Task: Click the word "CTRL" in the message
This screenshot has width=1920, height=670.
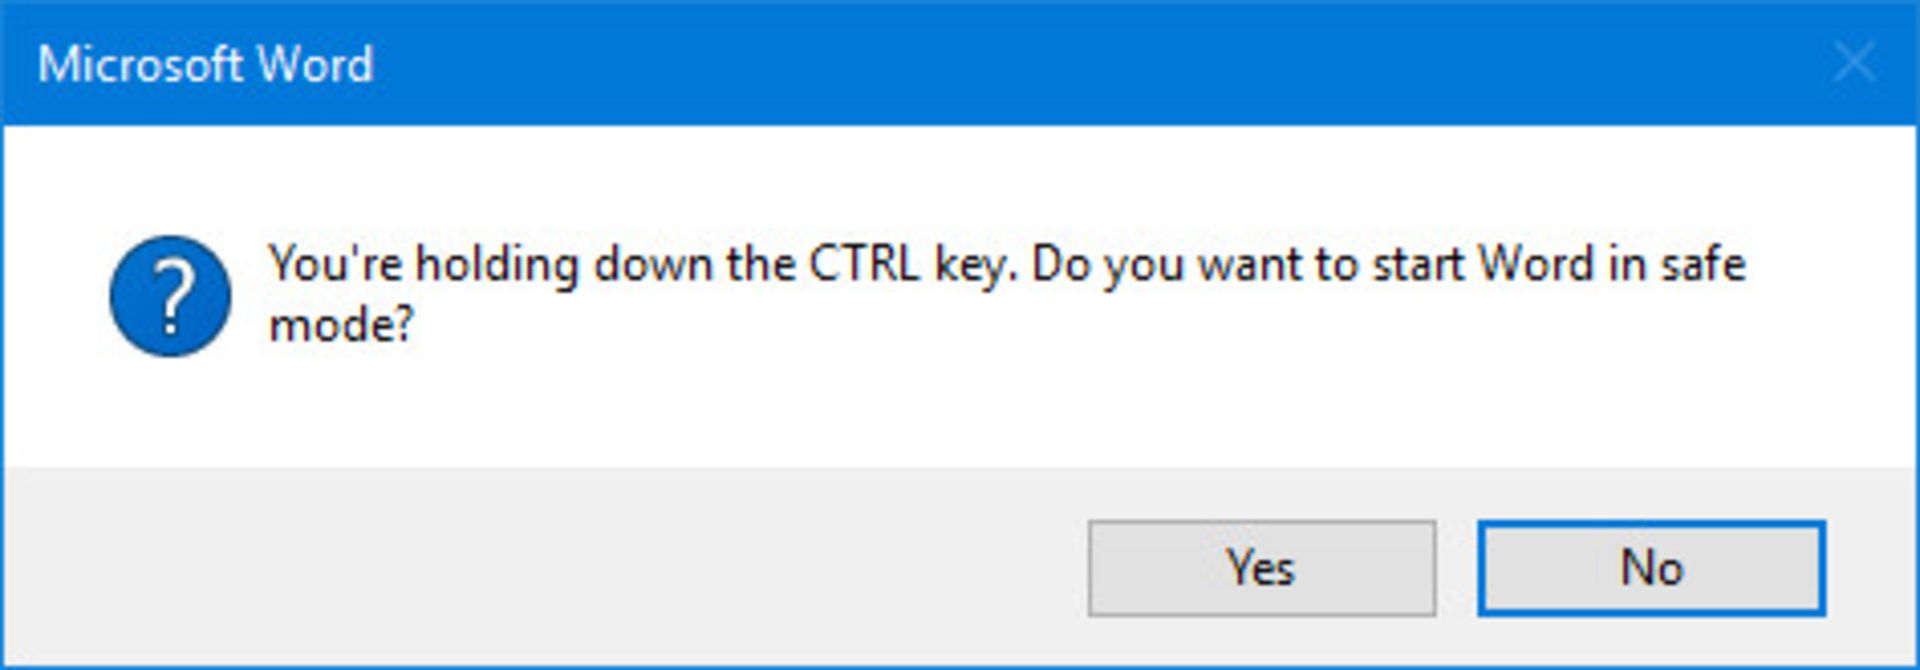Action: (862, 264)
